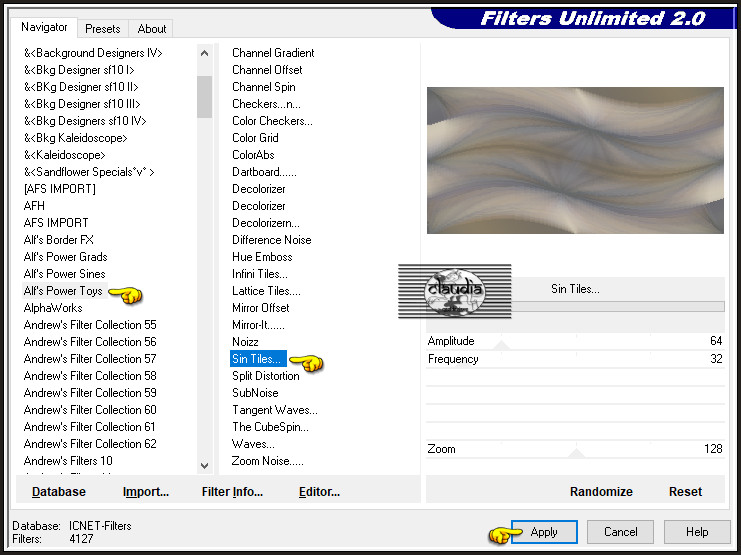Click the category list scrollbar thumb
Viewport: 741px width, 555px height.
205,96
